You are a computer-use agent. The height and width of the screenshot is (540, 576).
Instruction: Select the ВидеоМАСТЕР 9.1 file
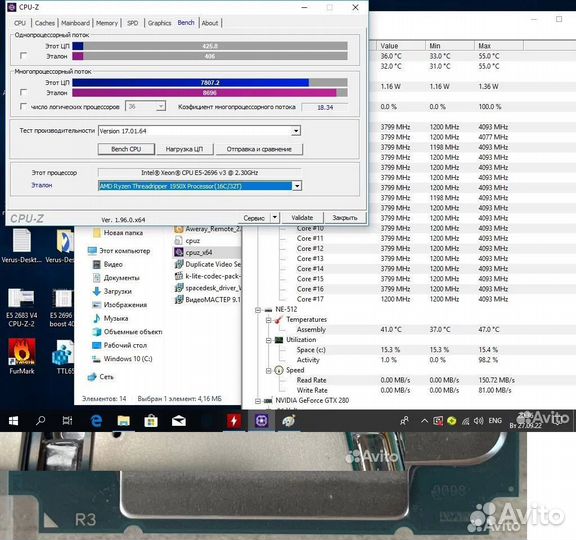[208, 299]
